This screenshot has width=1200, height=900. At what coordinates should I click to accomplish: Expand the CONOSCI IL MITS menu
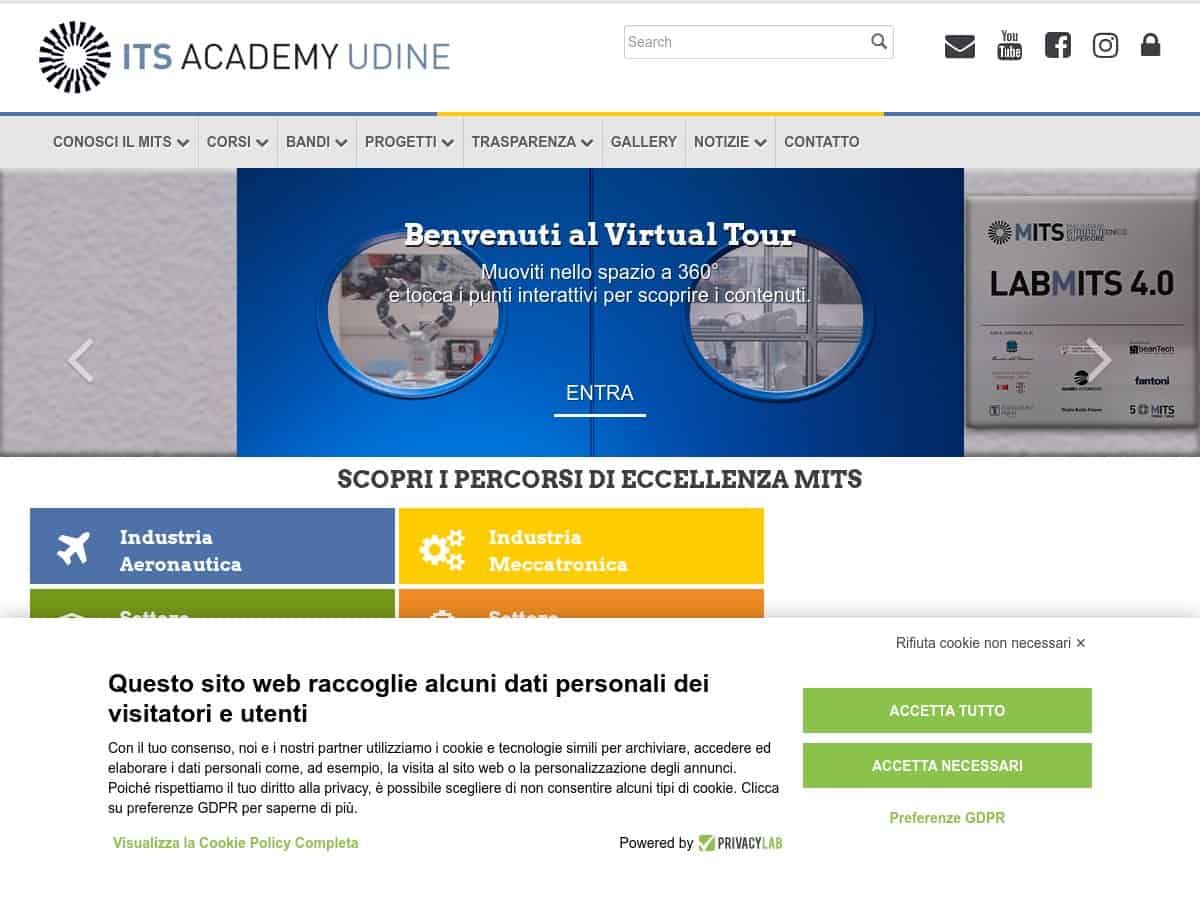coord(121,142)
